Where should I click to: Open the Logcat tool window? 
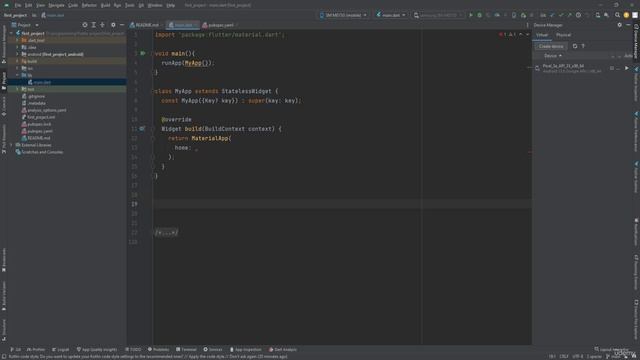60,349
